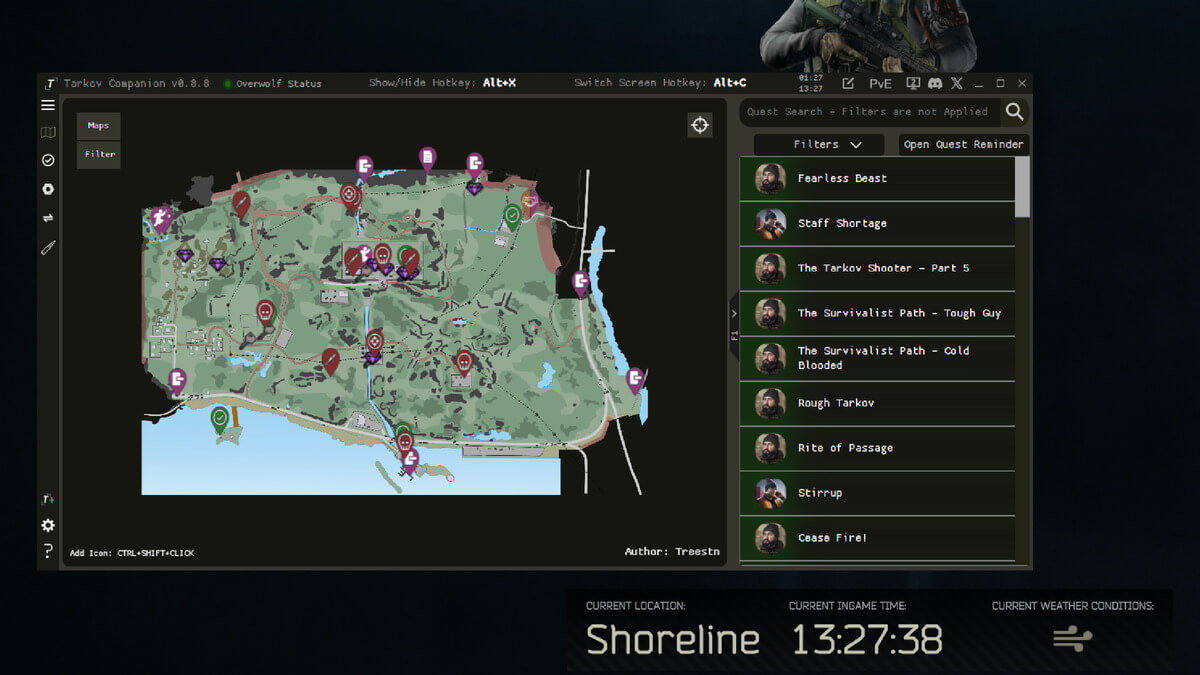The height and width of the screenshot is (675, 1200).
Task: Click the wind weather conditions icon
Action: 1072,639
